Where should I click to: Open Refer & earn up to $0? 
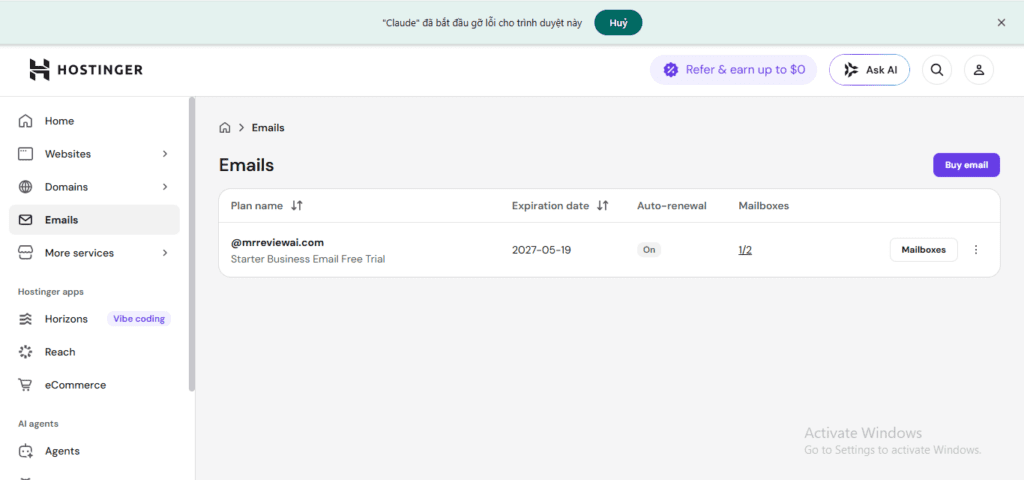(x=733, y=70)
